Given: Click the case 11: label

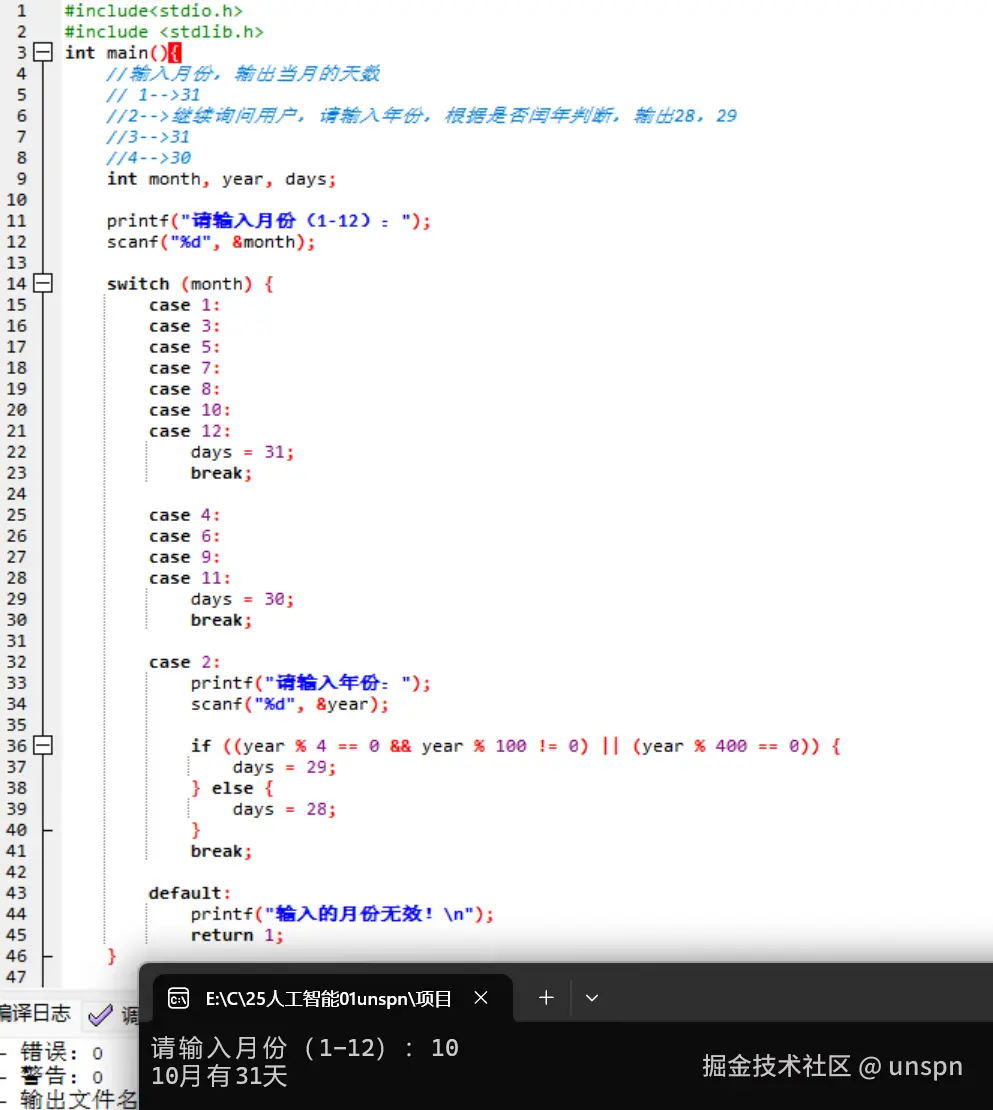Looking at the screenshot, I should pos(190,578).
